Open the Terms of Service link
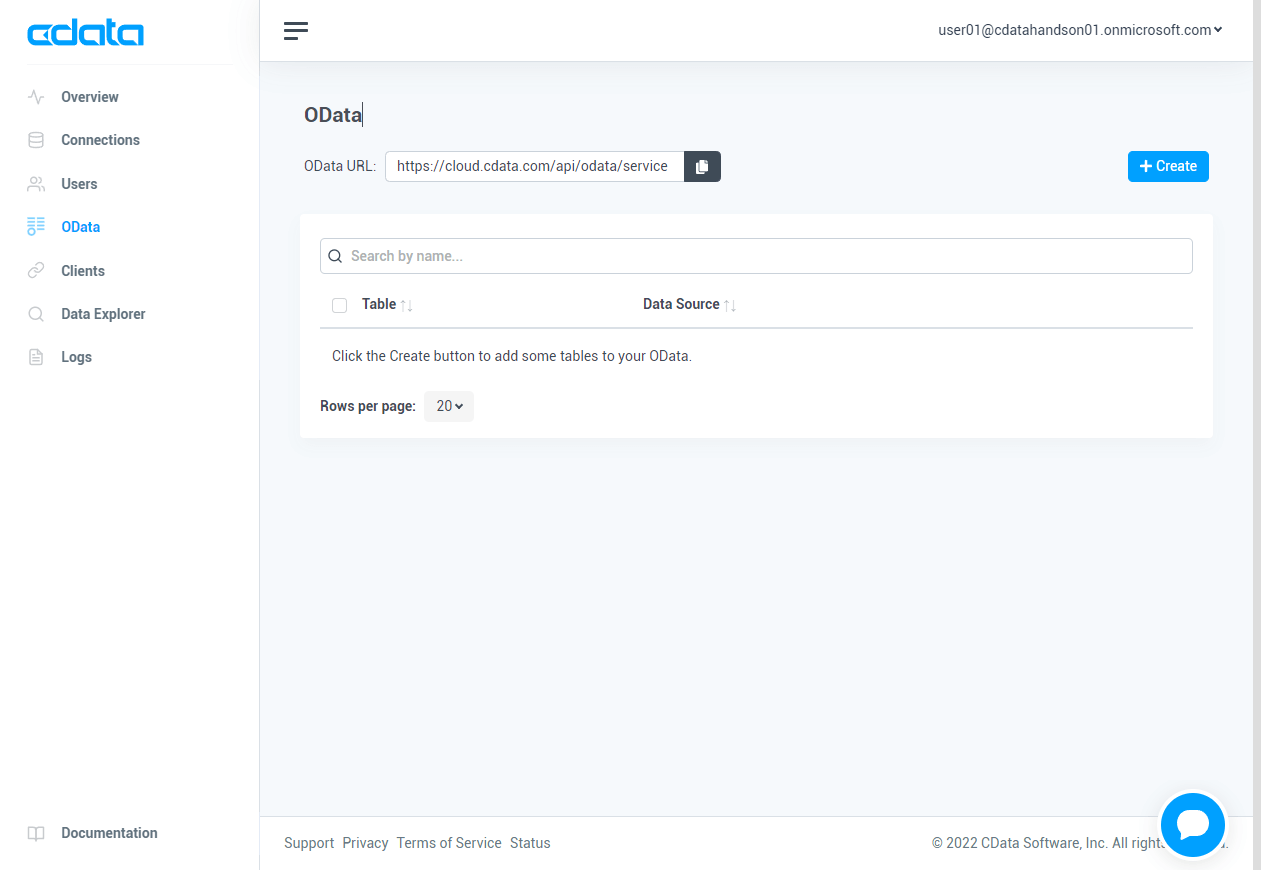 (449, 843)
